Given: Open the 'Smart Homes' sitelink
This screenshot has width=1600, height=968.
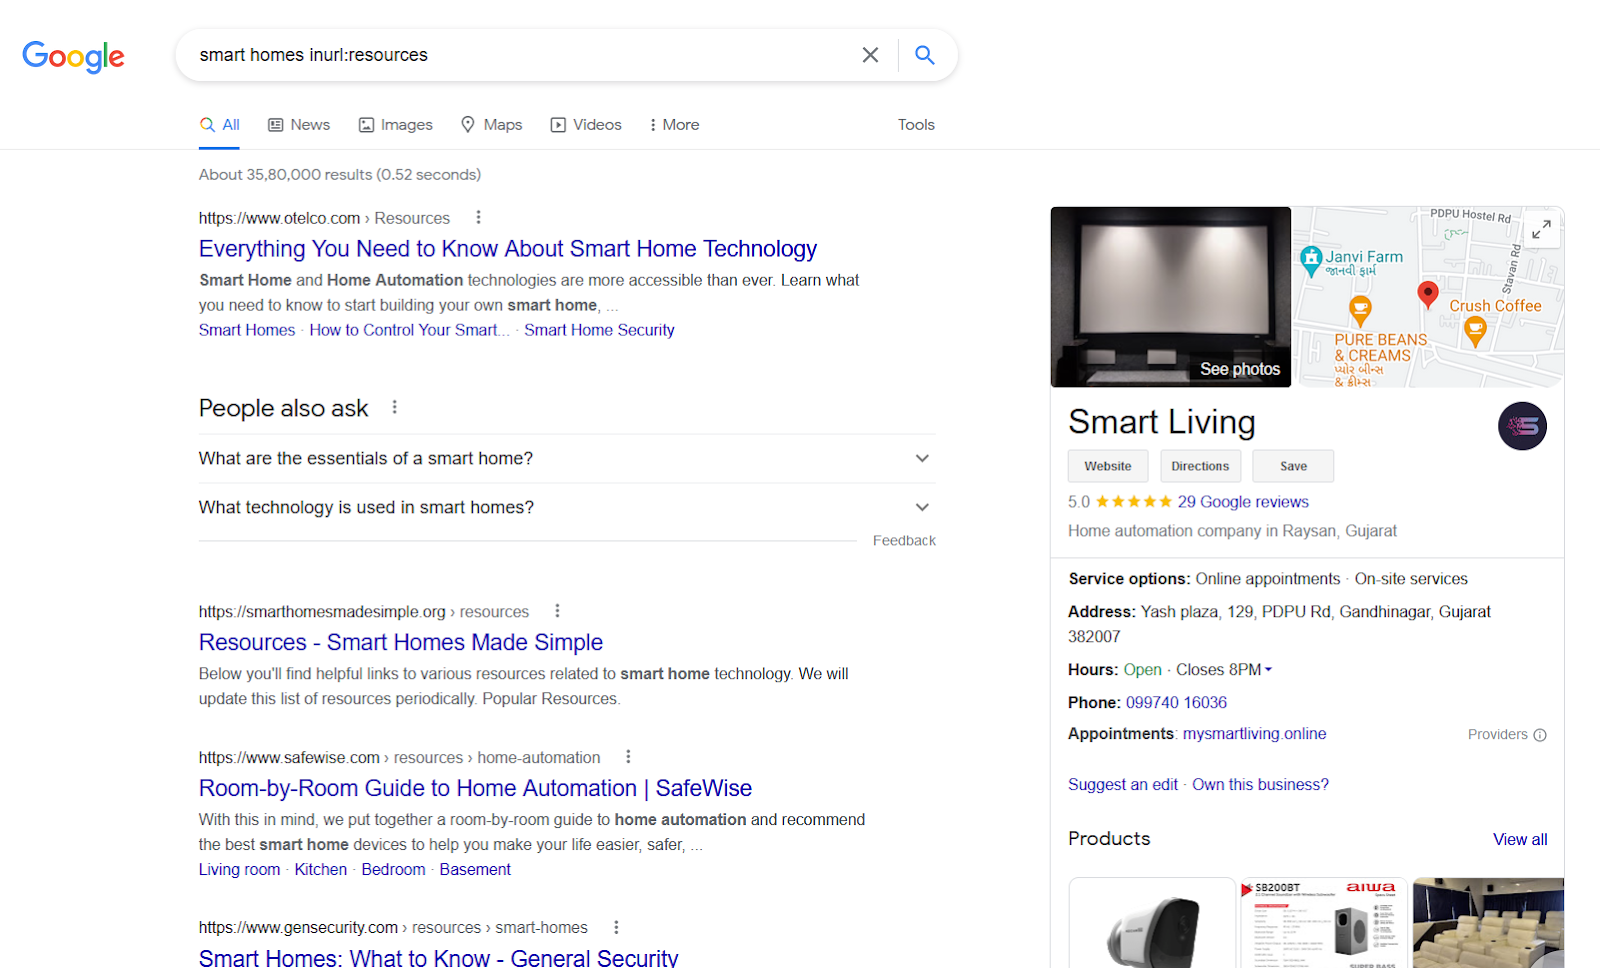Looking at the screenshot, I should tap(247, 330).
